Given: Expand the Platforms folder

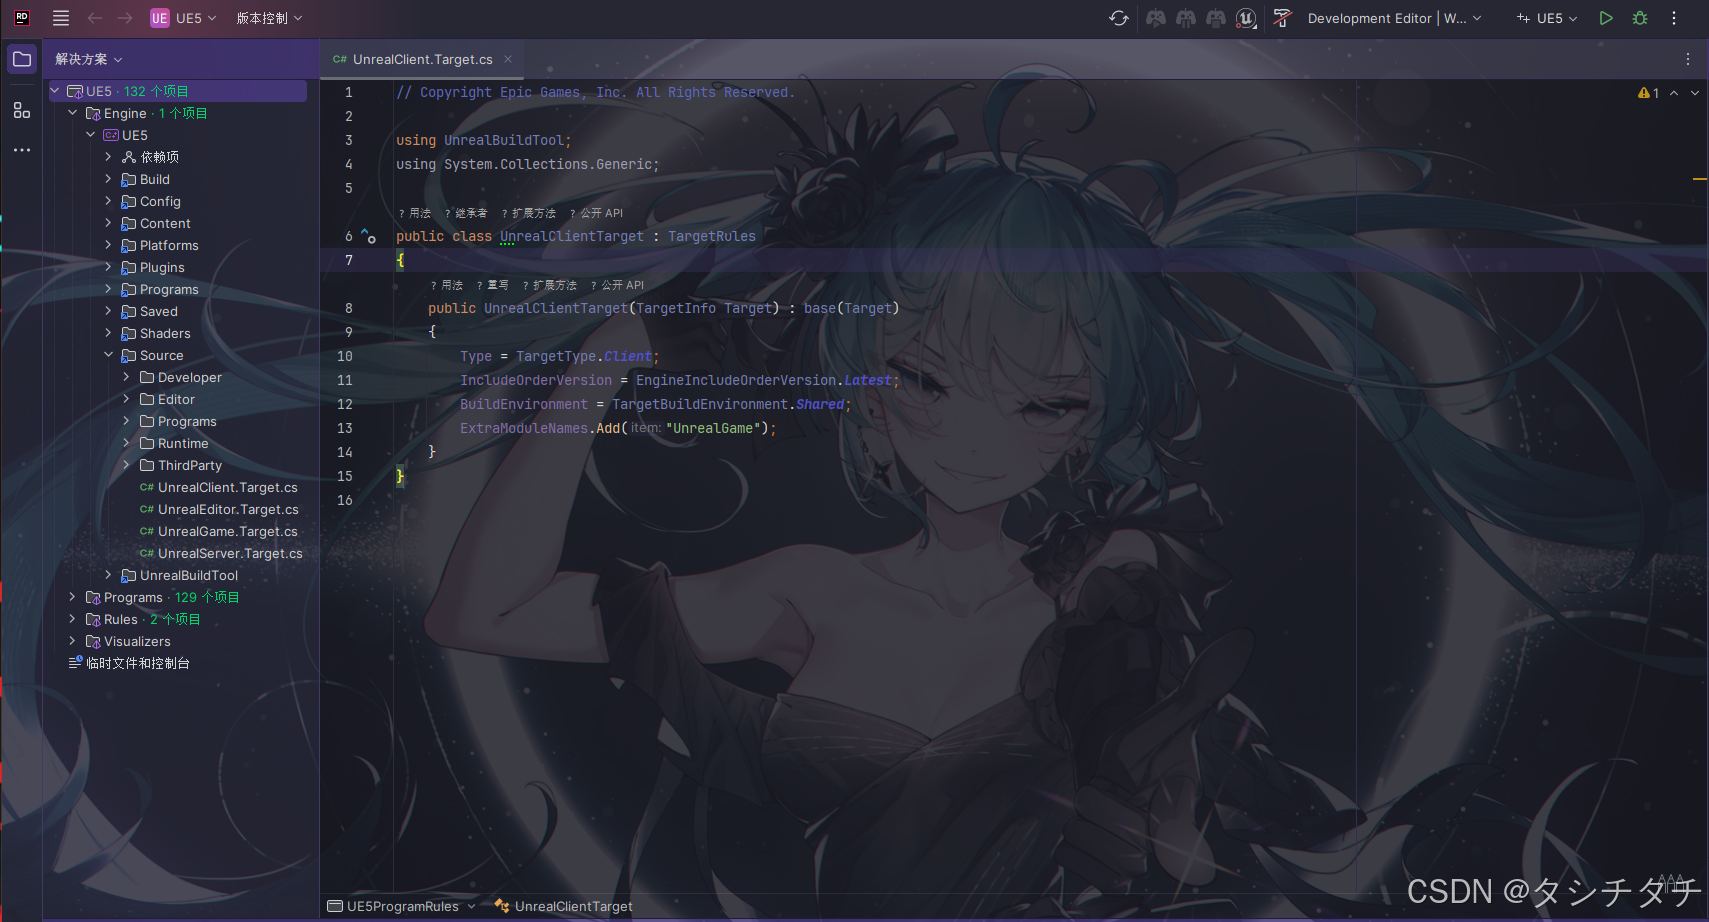Looking at the screenshot, I should point(109,245).
